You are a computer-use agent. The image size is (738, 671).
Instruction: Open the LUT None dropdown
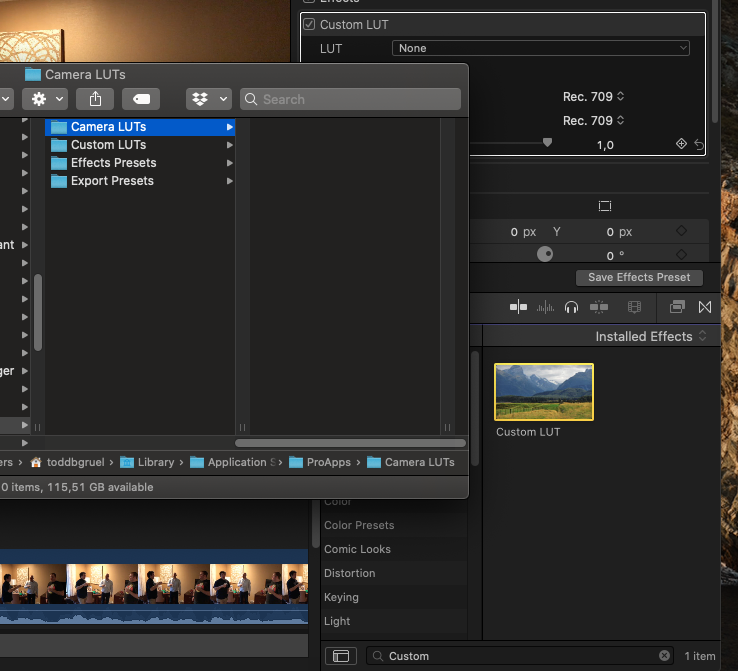[x=541, y=48]
